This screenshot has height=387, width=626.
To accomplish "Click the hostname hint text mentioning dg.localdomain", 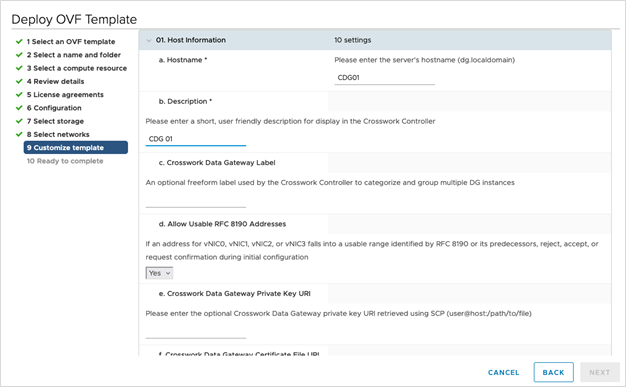I will 425,60.
